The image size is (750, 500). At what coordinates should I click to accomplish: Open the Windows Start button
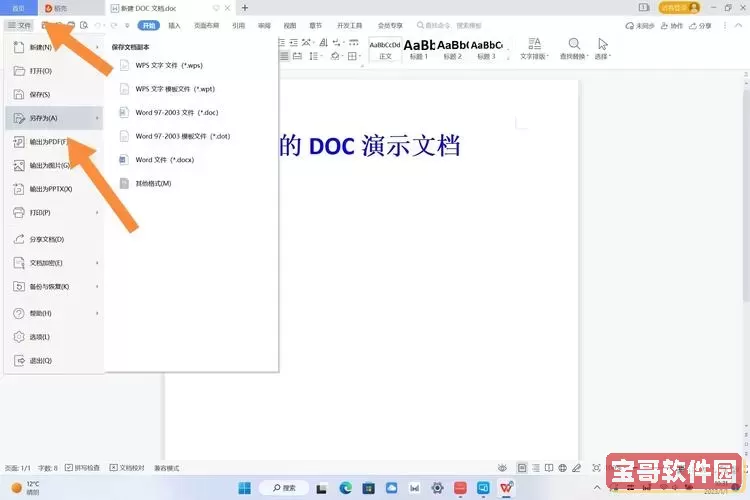pos(244,488)
